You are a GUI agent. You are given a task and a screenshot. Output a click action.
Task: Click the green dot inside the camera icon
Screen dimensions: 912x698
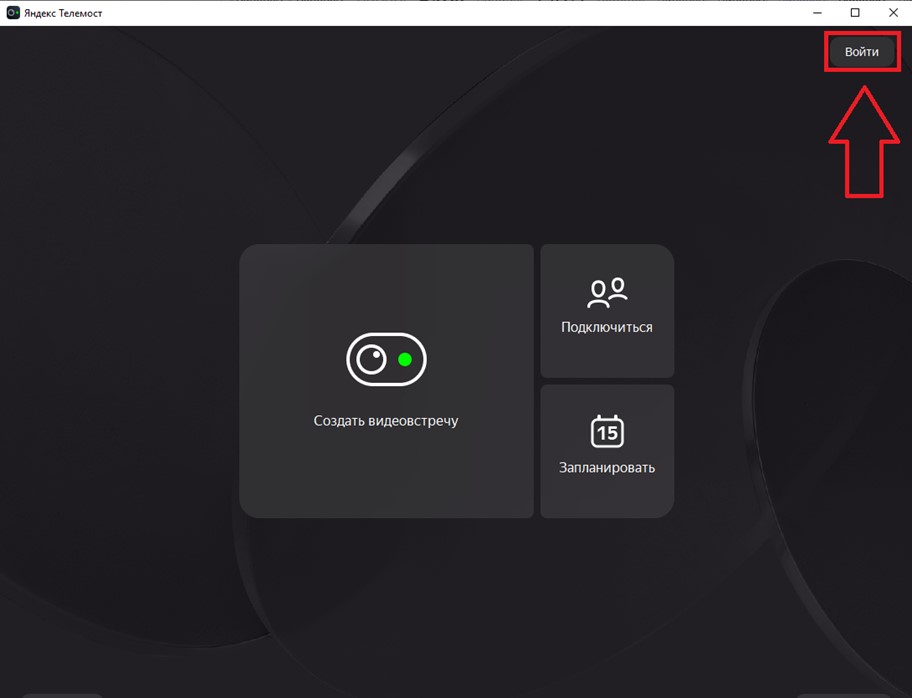click(x=405, y=360)
